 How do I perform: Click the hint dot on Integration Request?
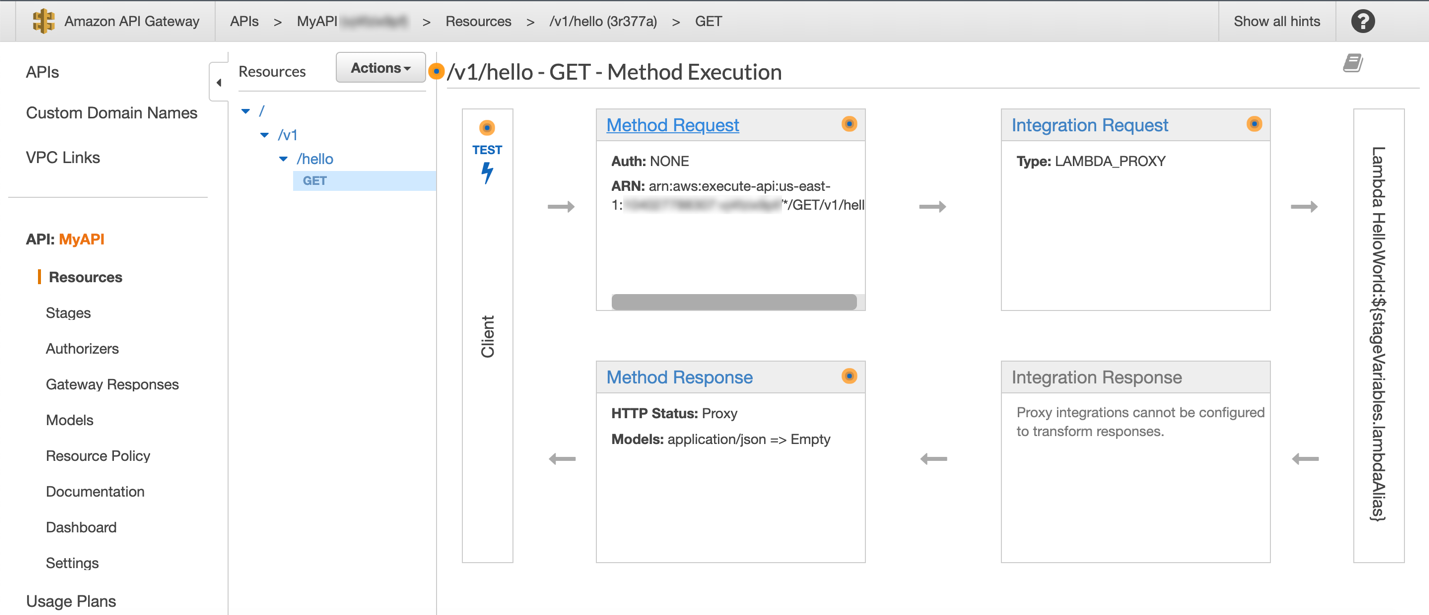pos(1254,124)
